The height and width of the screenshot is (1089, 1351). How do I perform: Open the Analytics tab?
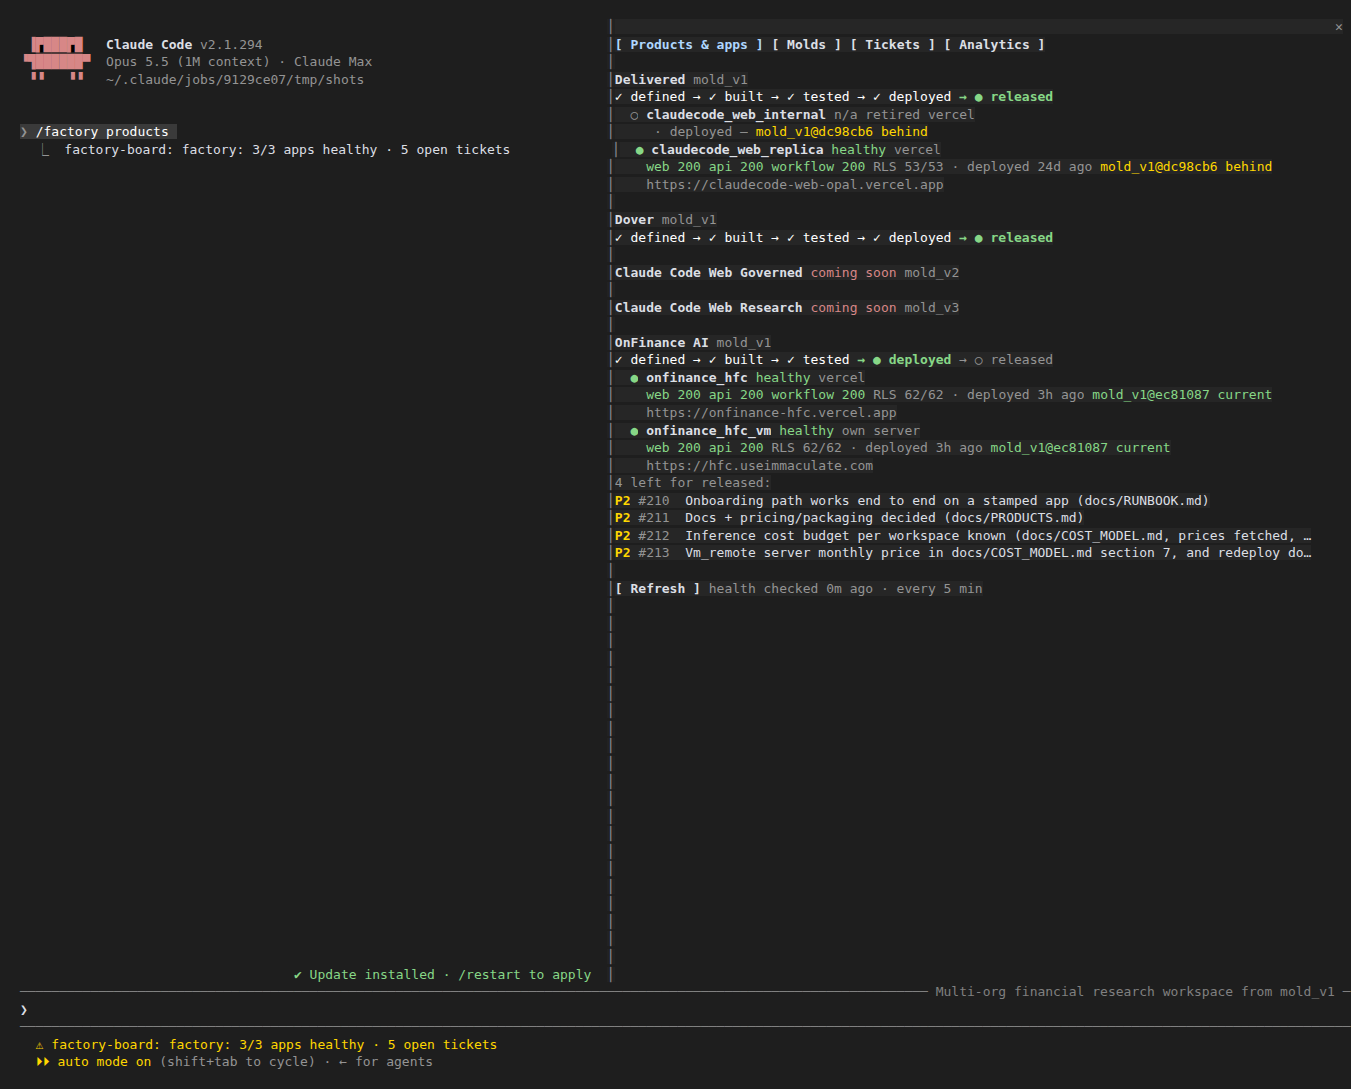pos(994,45)
